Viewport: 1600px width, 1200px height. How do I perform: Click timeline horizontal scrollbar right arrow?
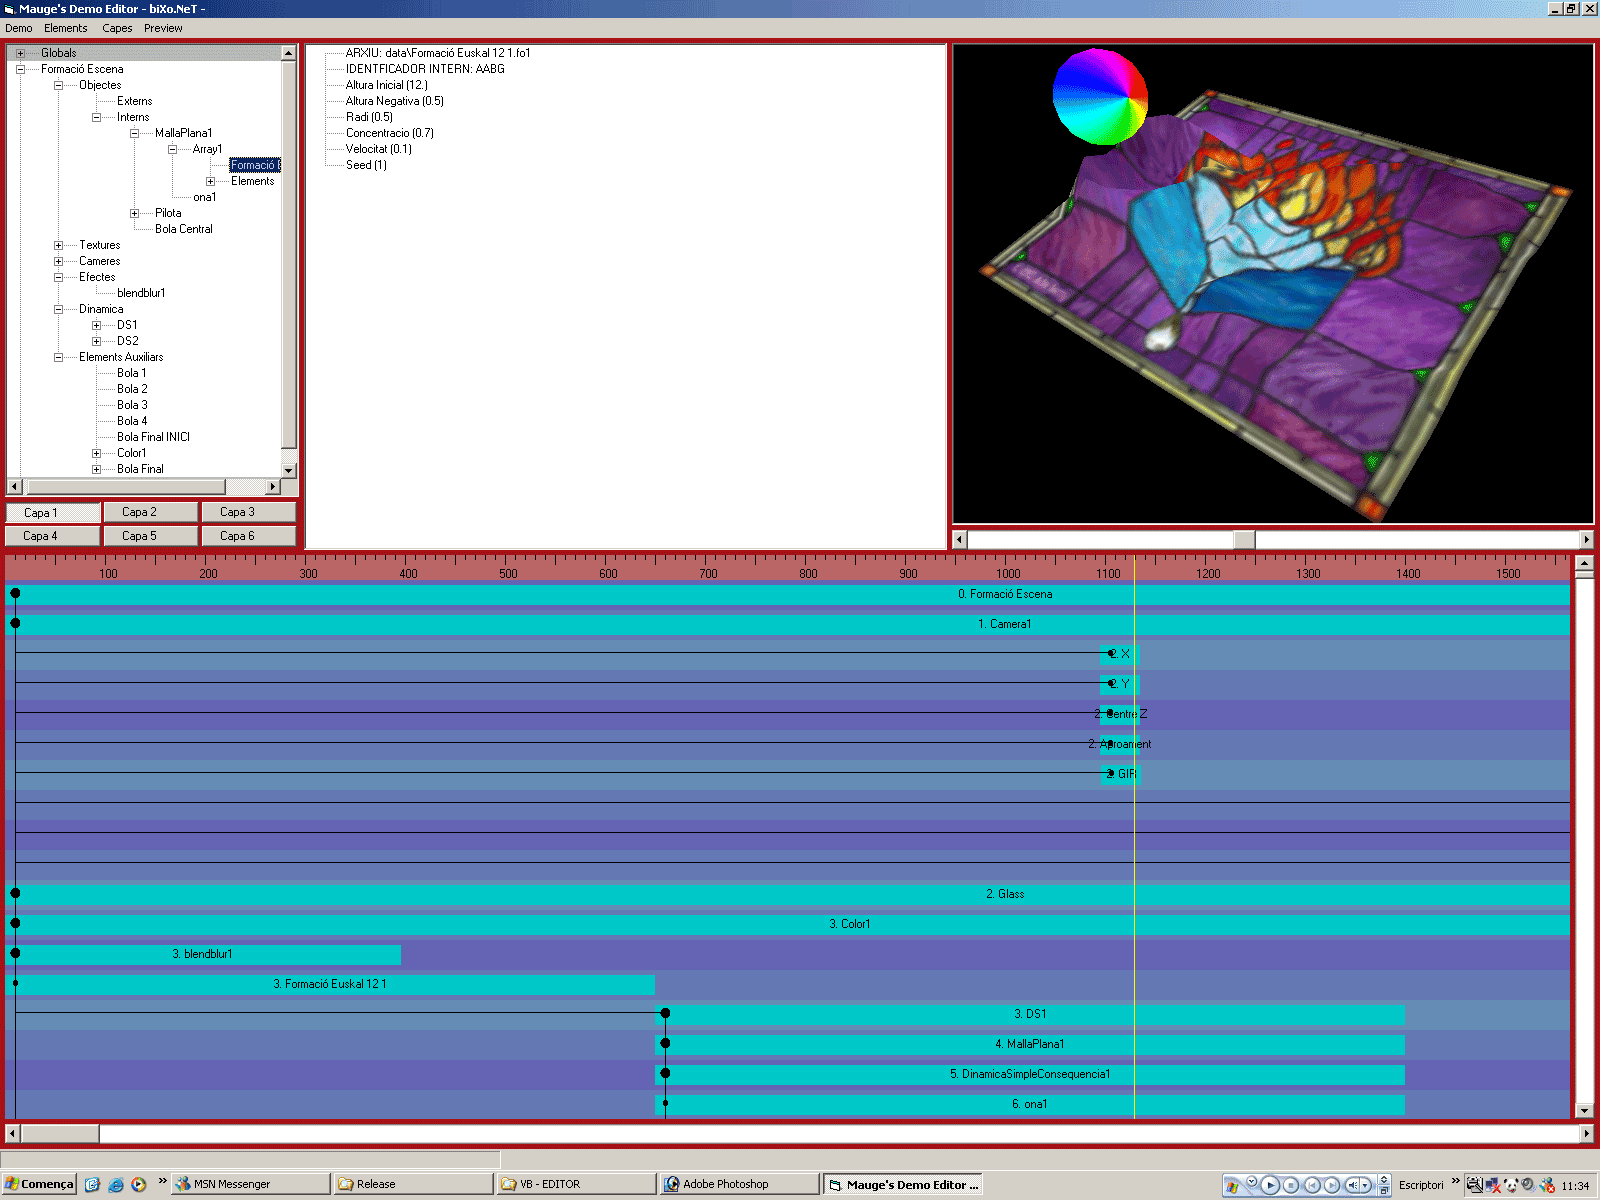tap(1586, 1134)
